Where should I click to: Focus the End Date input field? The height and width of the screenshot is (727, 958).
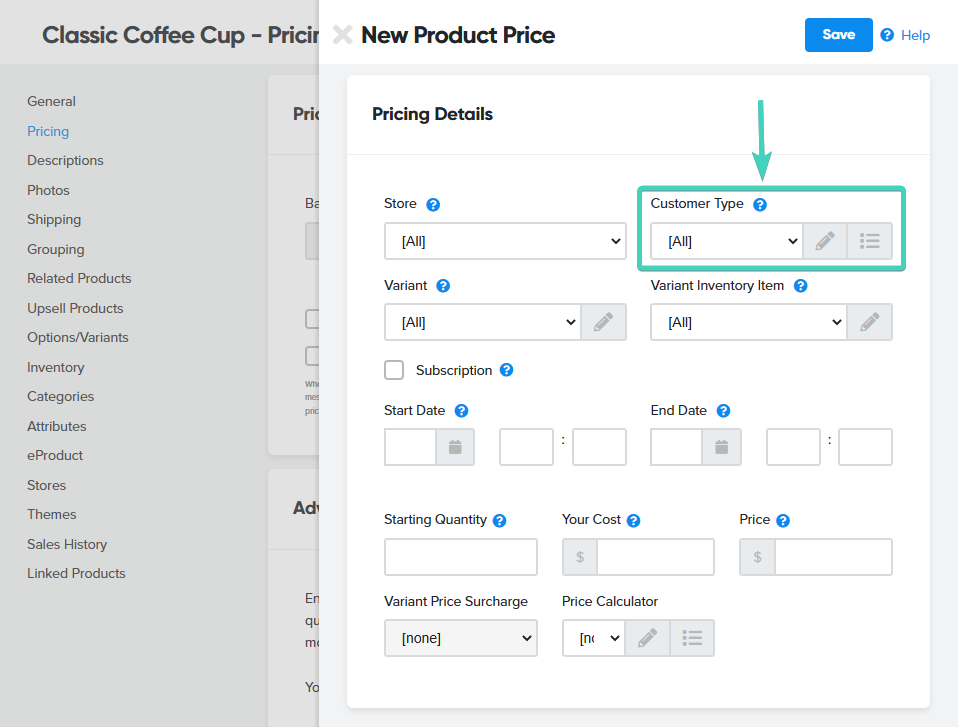pyautogui.click(x=676, y=447)
